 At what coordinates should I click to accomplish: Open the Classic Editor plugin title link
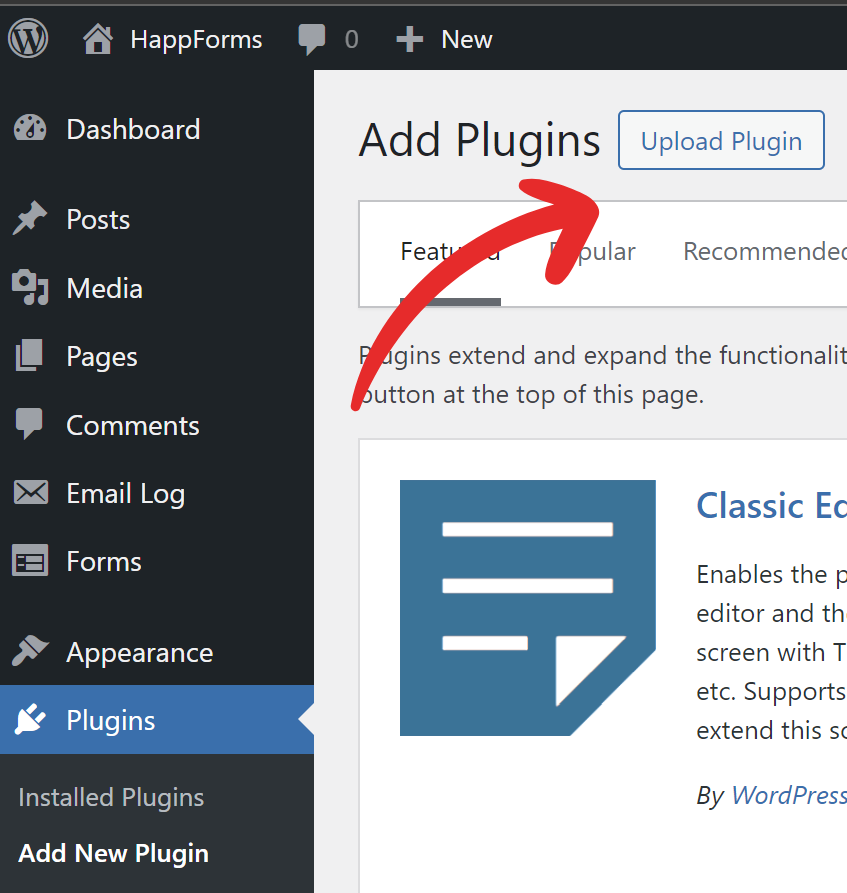772,506
